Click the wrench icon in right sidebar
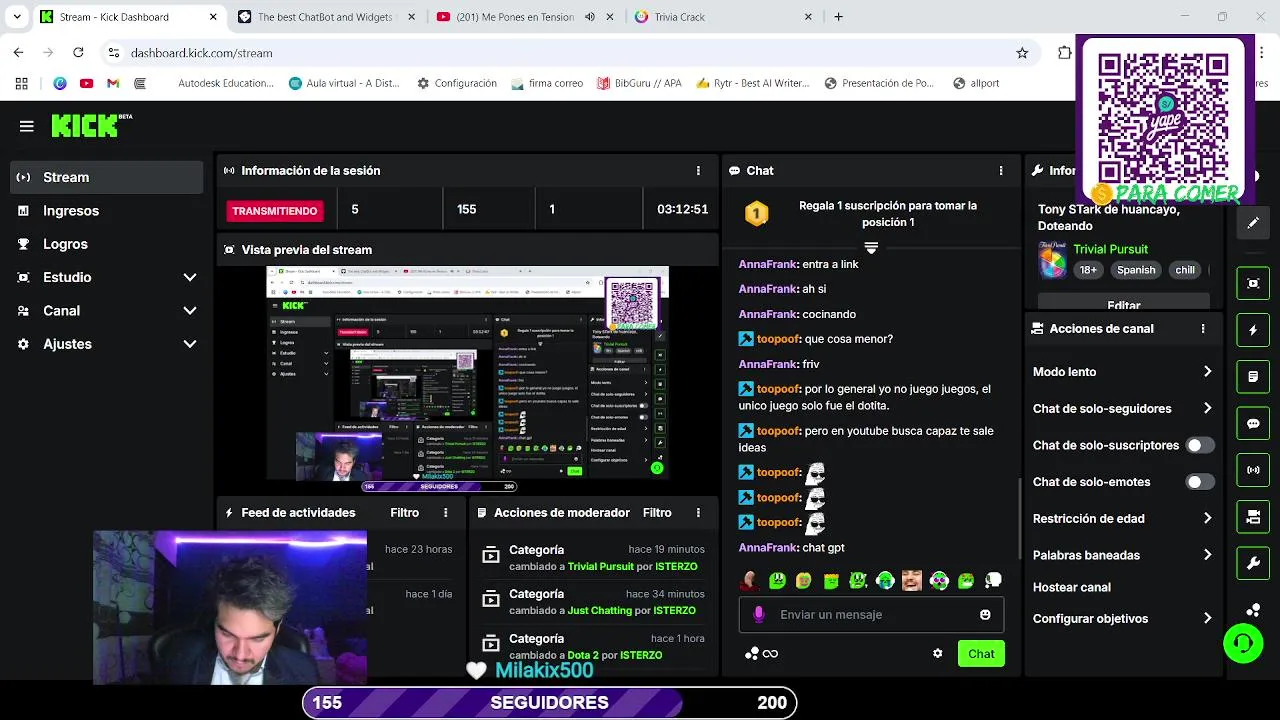This screenshot has height=720, width=1280. point(1253,563)
